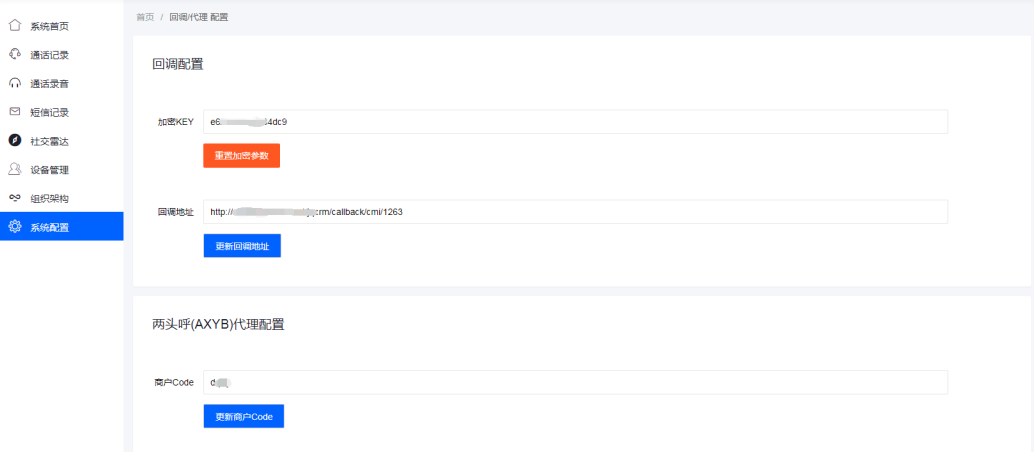The image size is (1034, 452).
Task: Click the headphone icon beside 通话录音
Action: coord(15,83)
